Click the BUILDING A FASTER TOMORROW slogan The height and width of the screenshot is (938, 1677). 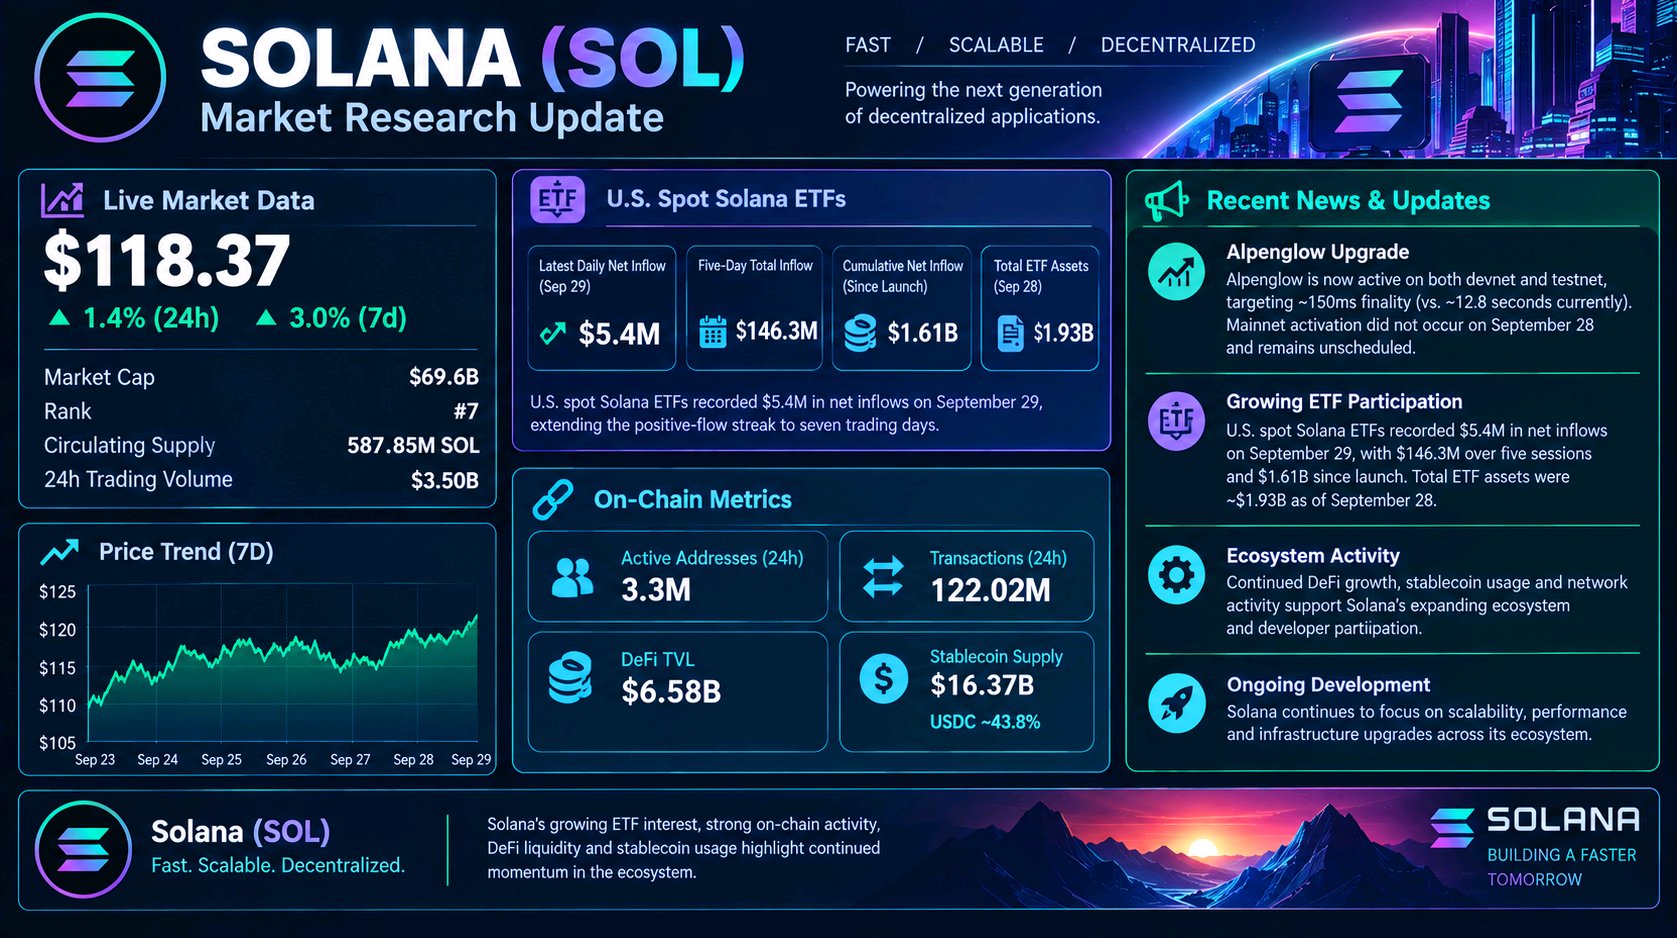(x=1562, y=867)
